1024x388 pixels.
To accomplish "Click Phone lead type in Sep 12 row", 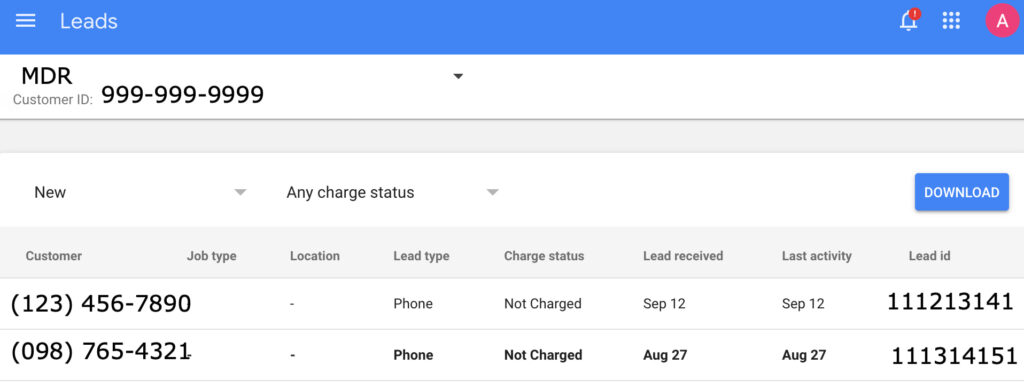I will pyautogui.click(x=413, y=304).
